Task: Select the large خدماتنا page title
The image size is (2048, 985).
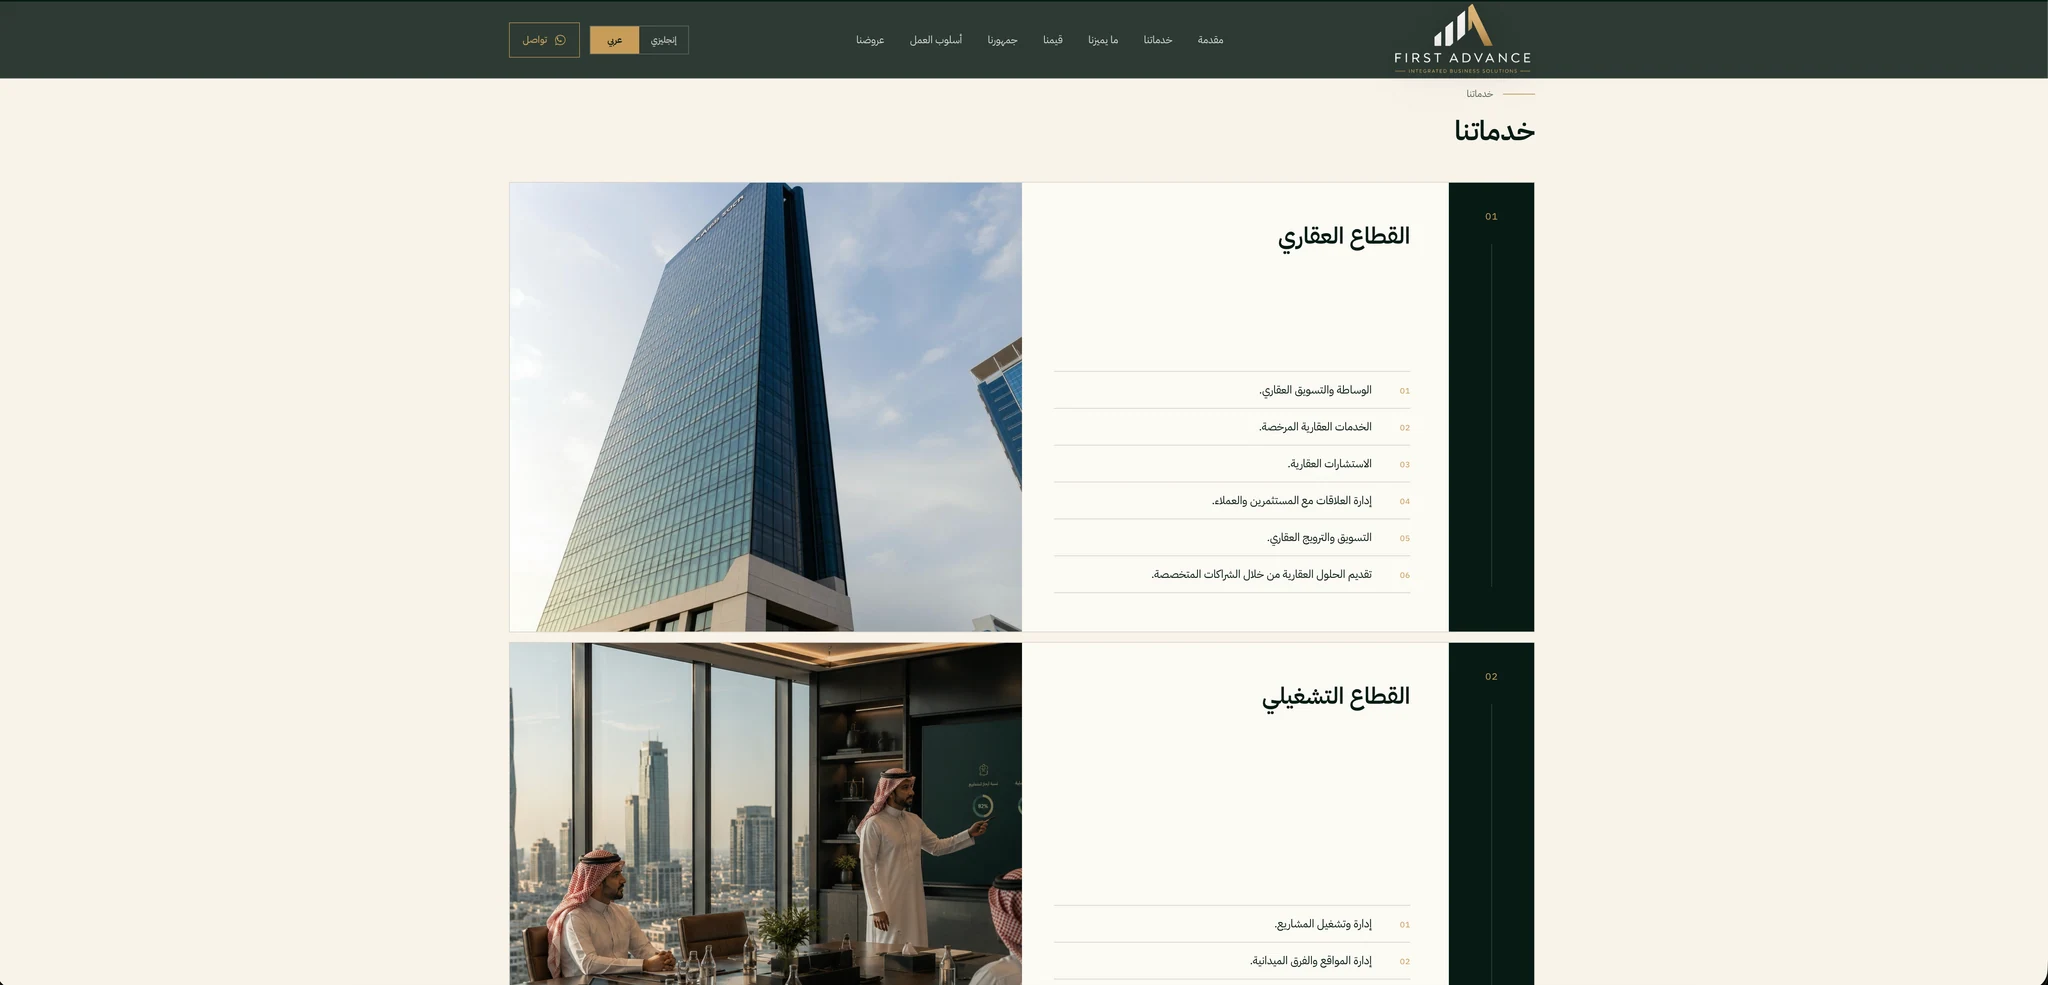Action: 1494,131
